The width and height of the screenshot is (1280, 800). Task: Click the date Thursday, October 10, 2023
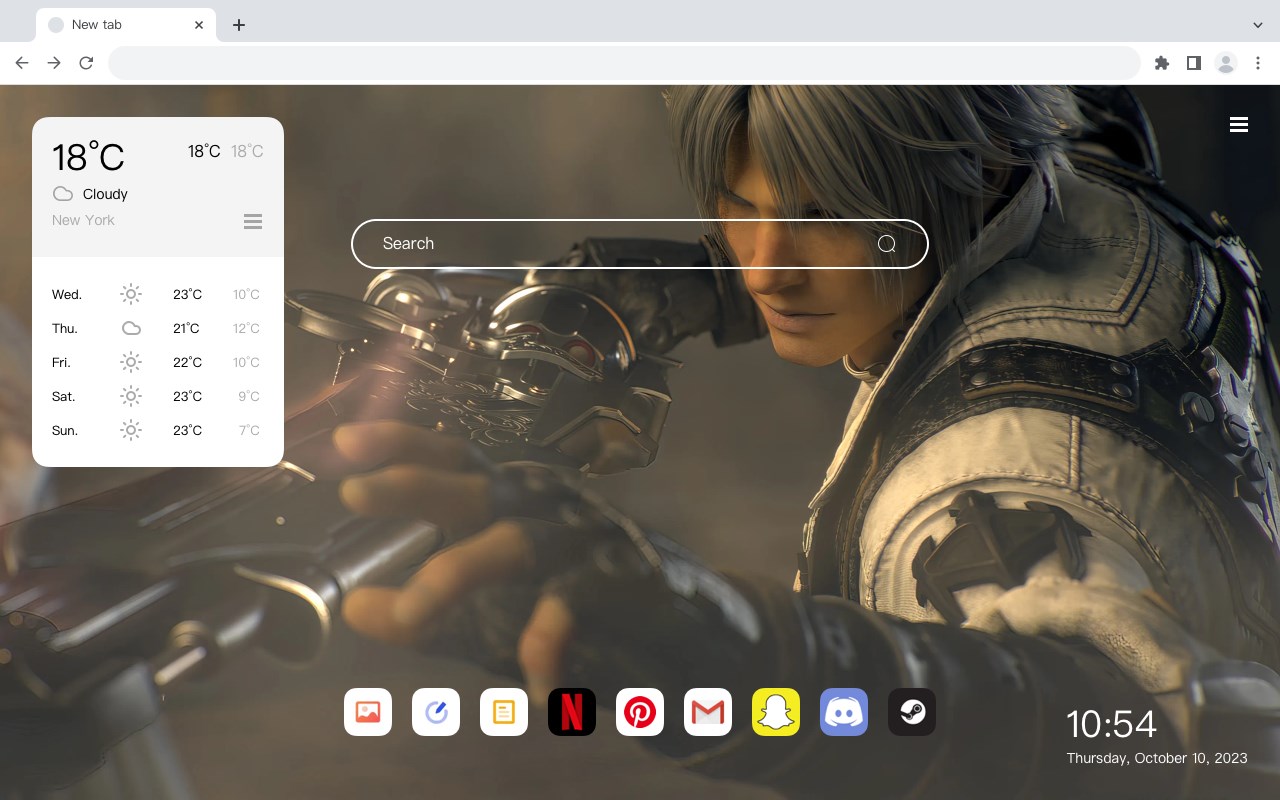(x=1157, y=758)
